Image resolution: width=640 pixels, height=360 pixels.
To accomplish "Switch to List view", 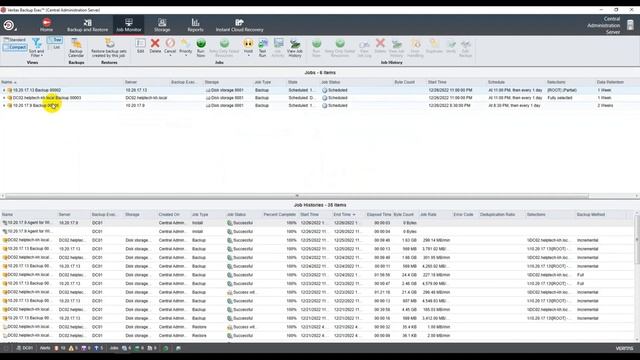I will pyautogui.click(x=55, y=47).
